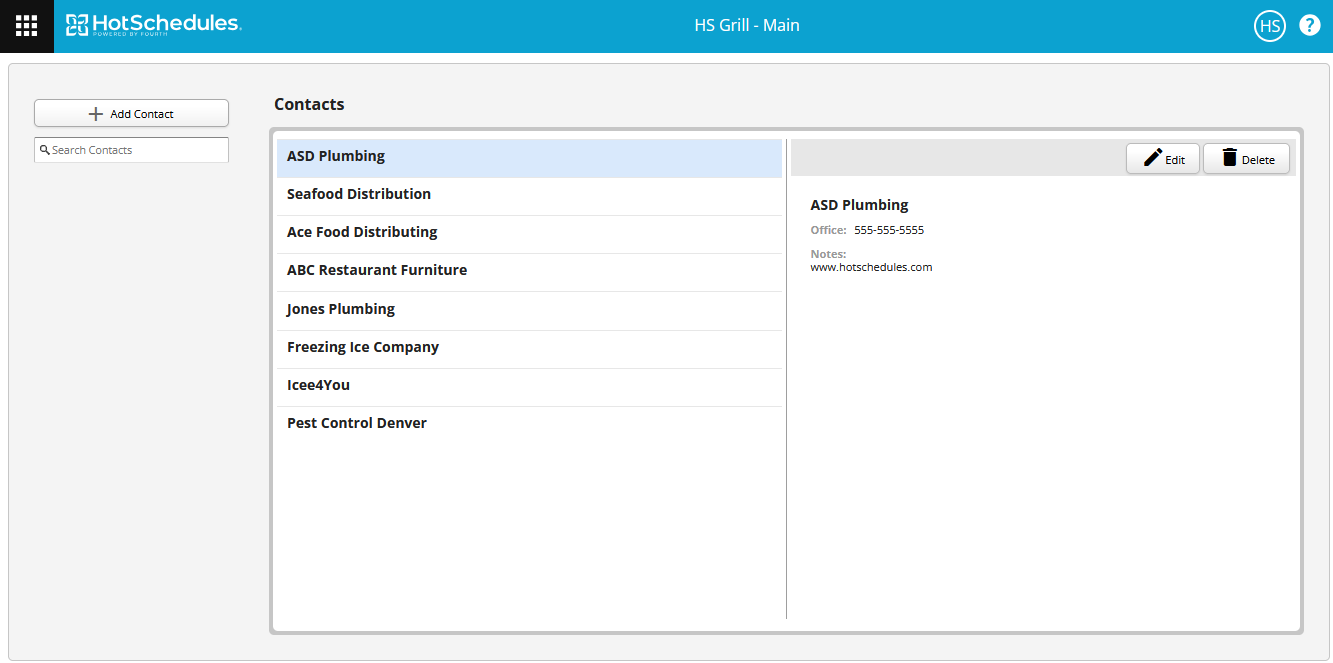This screenshot has height=663, width=1333.
Task: Click the www.hotschedules.com note text
Action: click(x=871, y=267)
